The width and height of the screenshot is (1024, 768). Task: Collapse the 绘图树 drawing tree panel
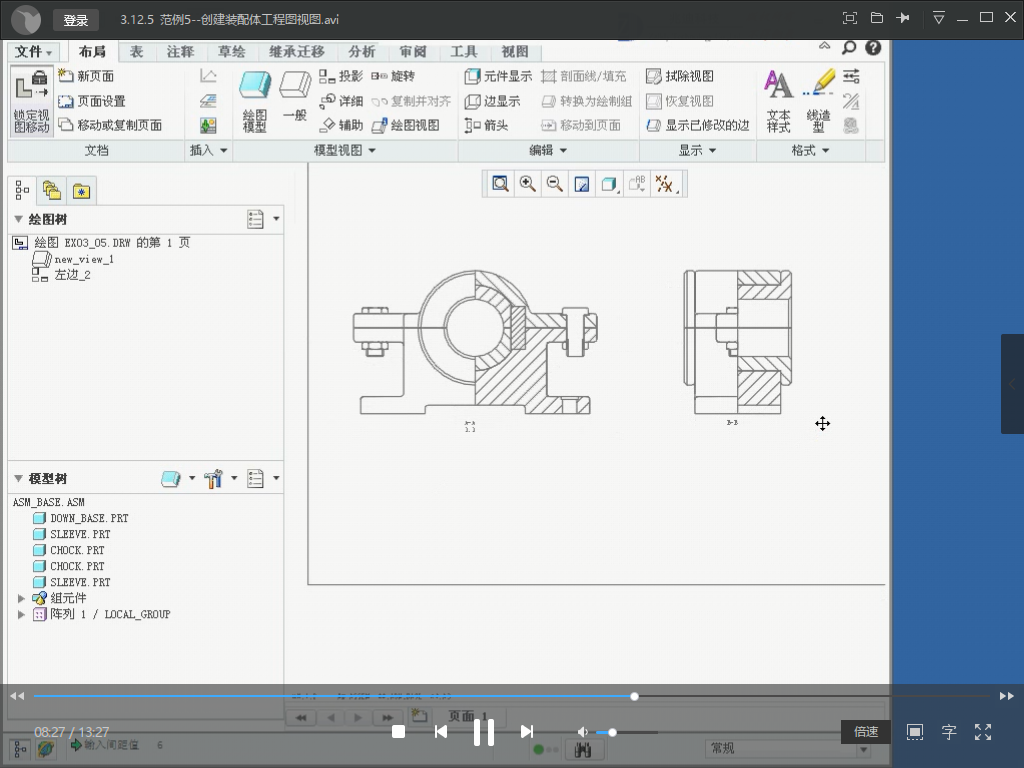pos(18,219)
